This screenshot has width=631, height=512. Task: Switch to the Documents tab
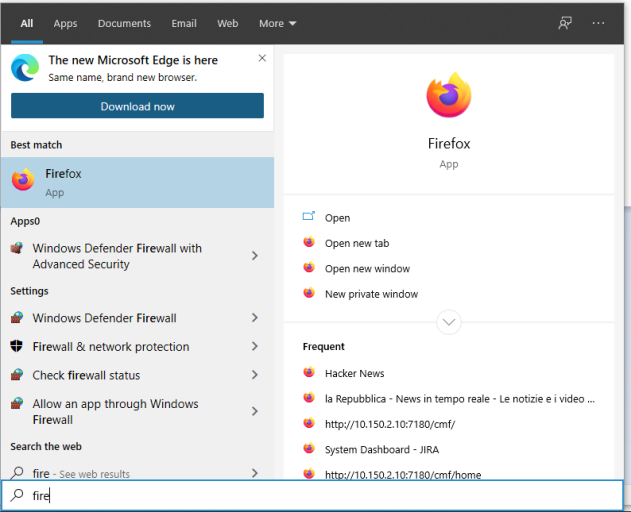[x=124, y=23]
